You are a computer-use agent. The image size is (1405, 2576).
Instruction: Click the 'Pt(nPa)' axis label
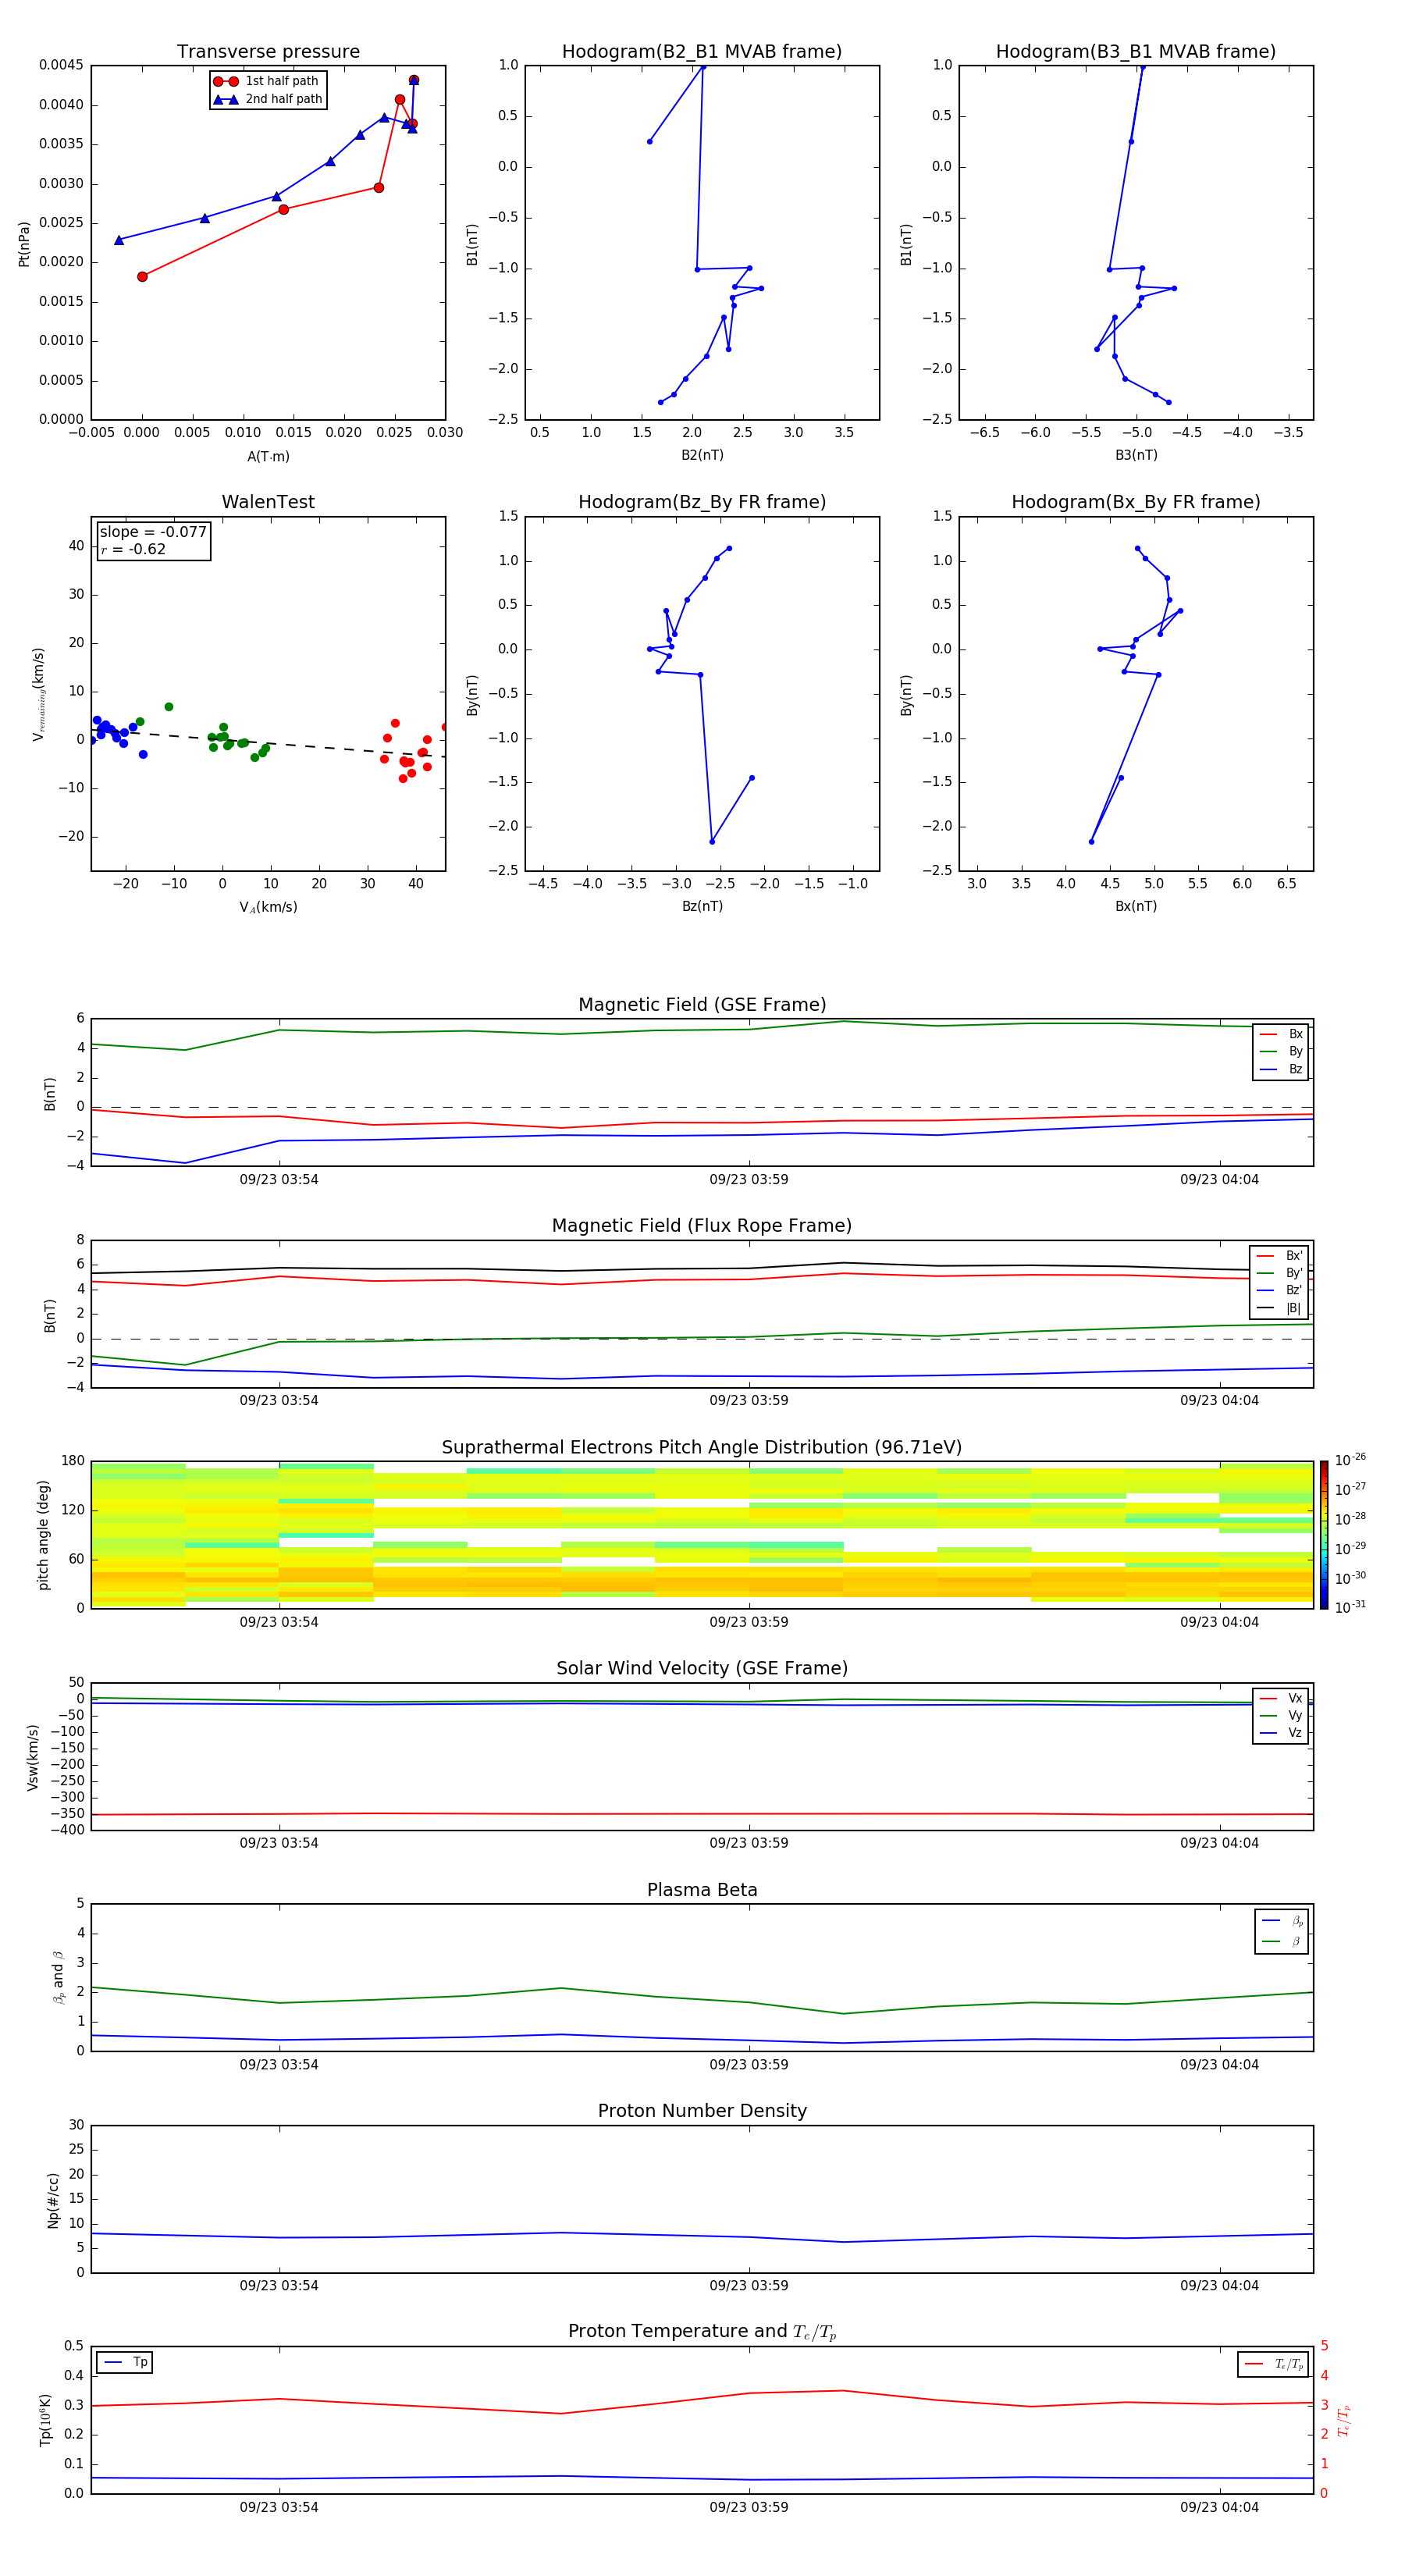[24, 243]
